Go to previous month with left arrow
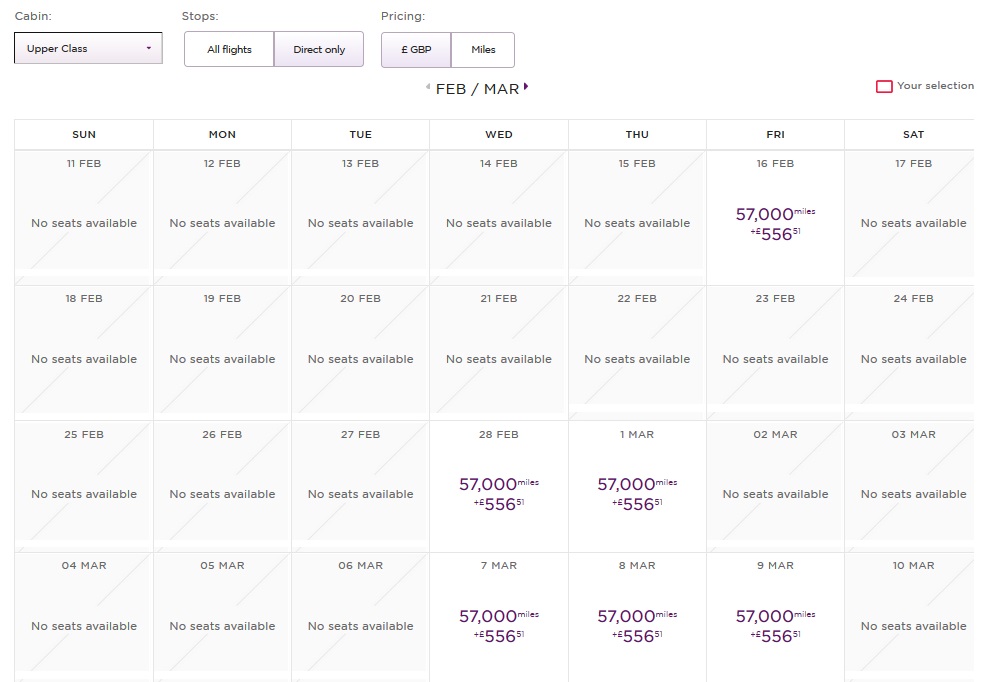 pyautogui.click(x=428, y=88)
